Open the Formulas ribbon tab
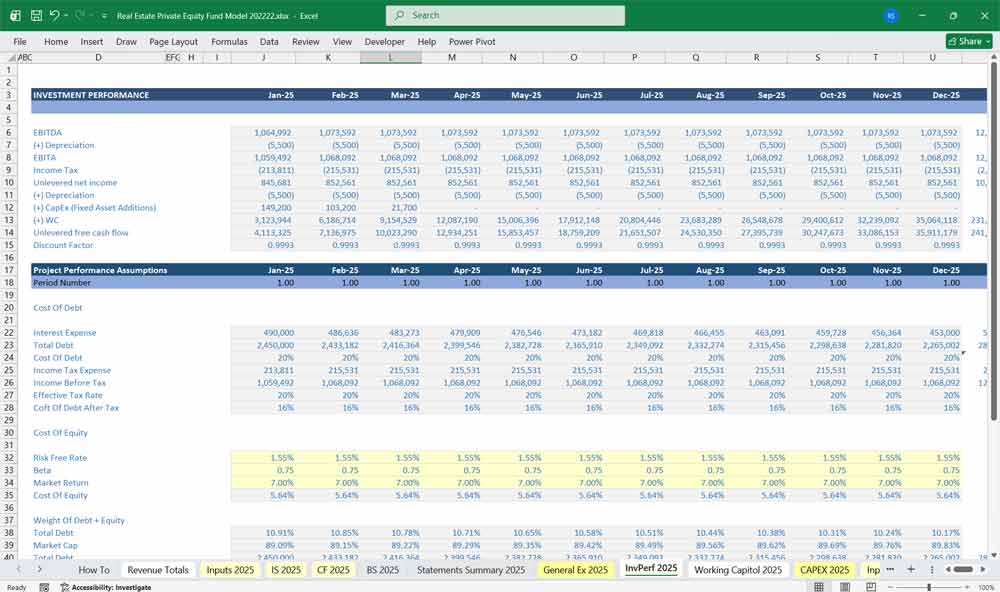This screenshot has width=1000, height=592. [229, 41]
